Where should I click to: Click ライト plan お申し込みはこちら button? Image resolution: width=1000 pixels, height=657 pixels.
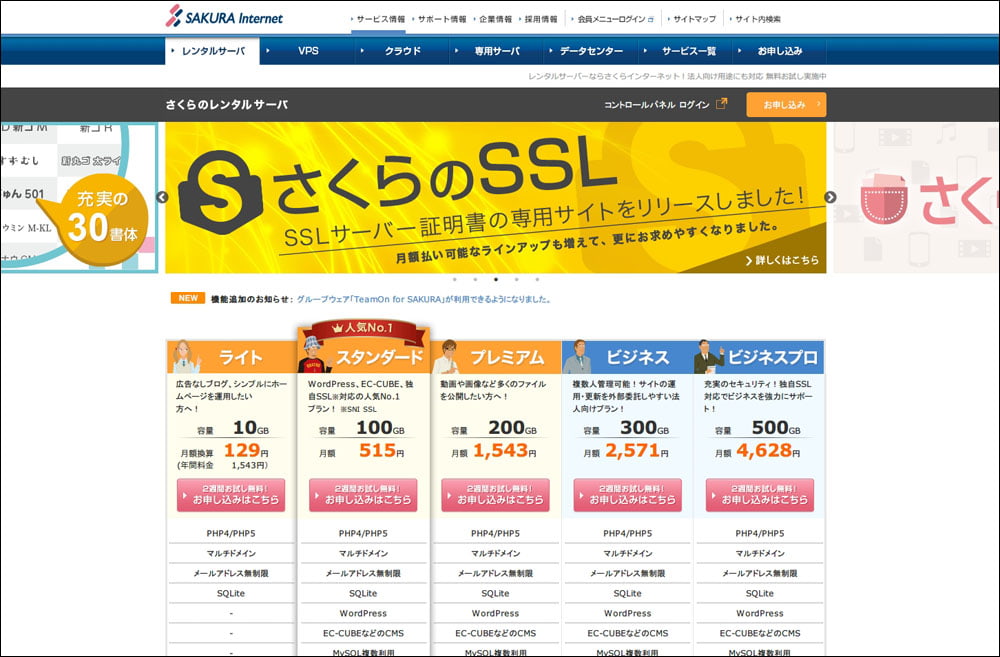(231, 495)
